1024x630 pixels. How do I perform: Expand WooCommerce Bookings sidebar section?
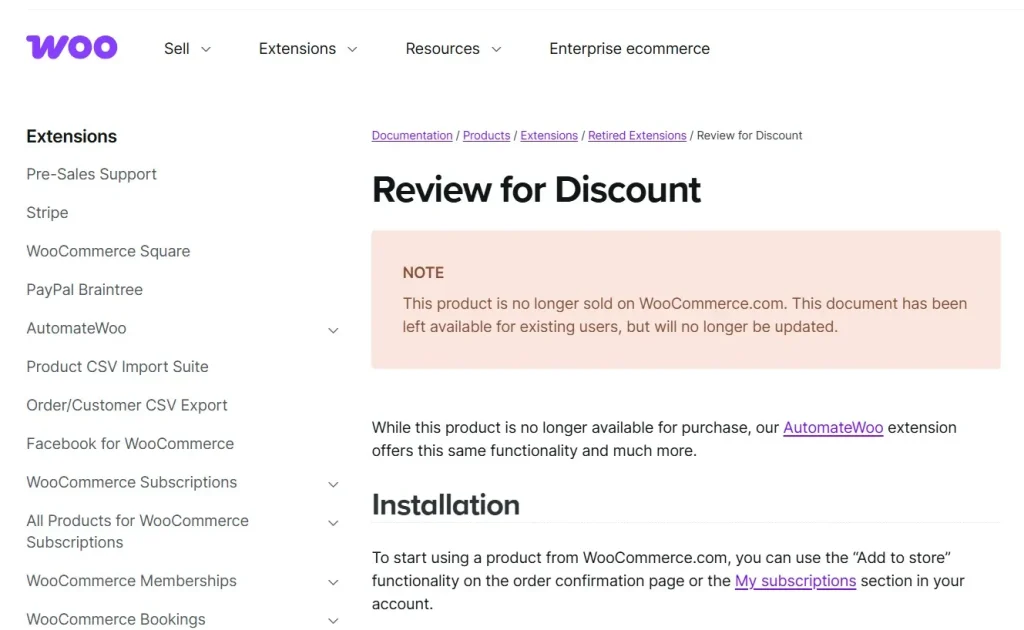(x=333, y=621)
